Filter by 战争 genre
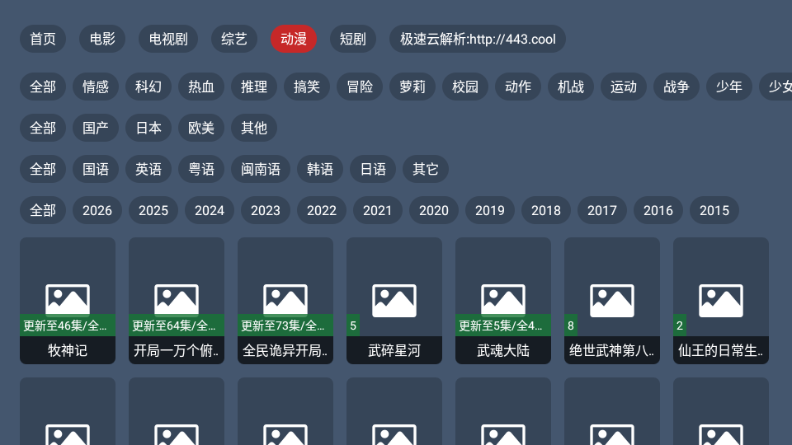Image resolution: width=792 pixels, height=445 pixels. [676, 87]
